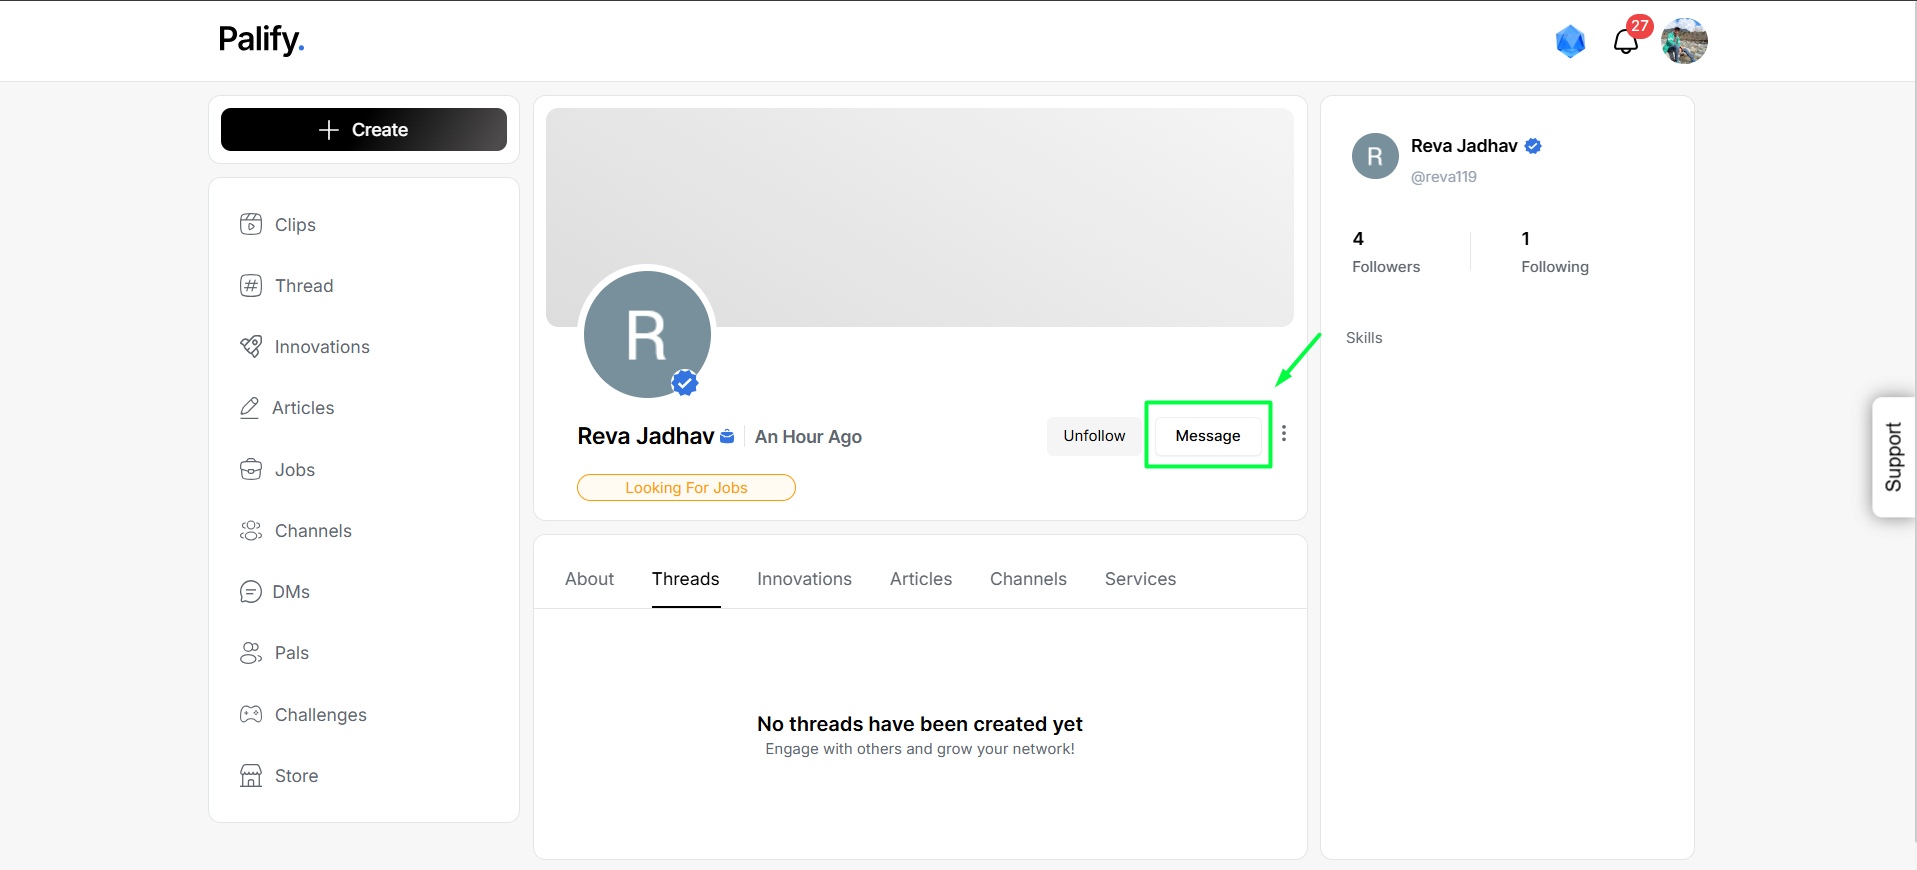
Task: Switch to the Articles profile tab
Action: point(921,579)
